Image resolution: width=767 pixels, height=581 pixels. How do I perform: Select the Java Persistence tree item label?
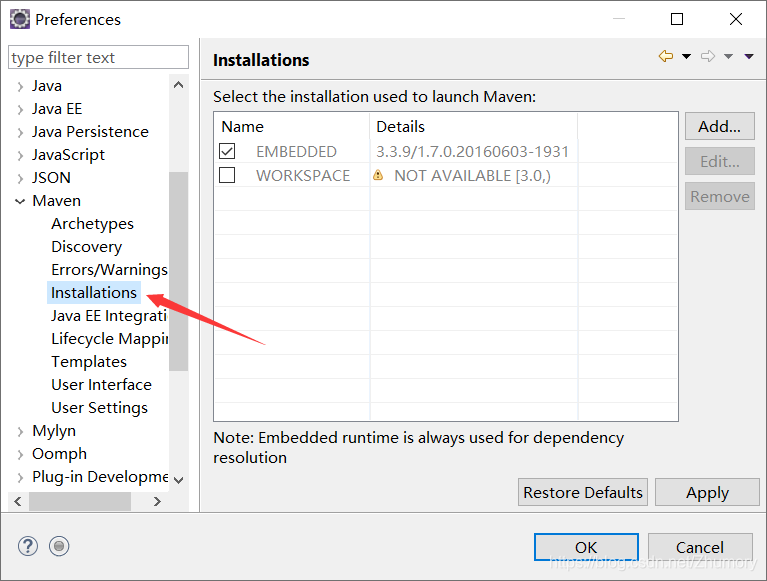90,132
